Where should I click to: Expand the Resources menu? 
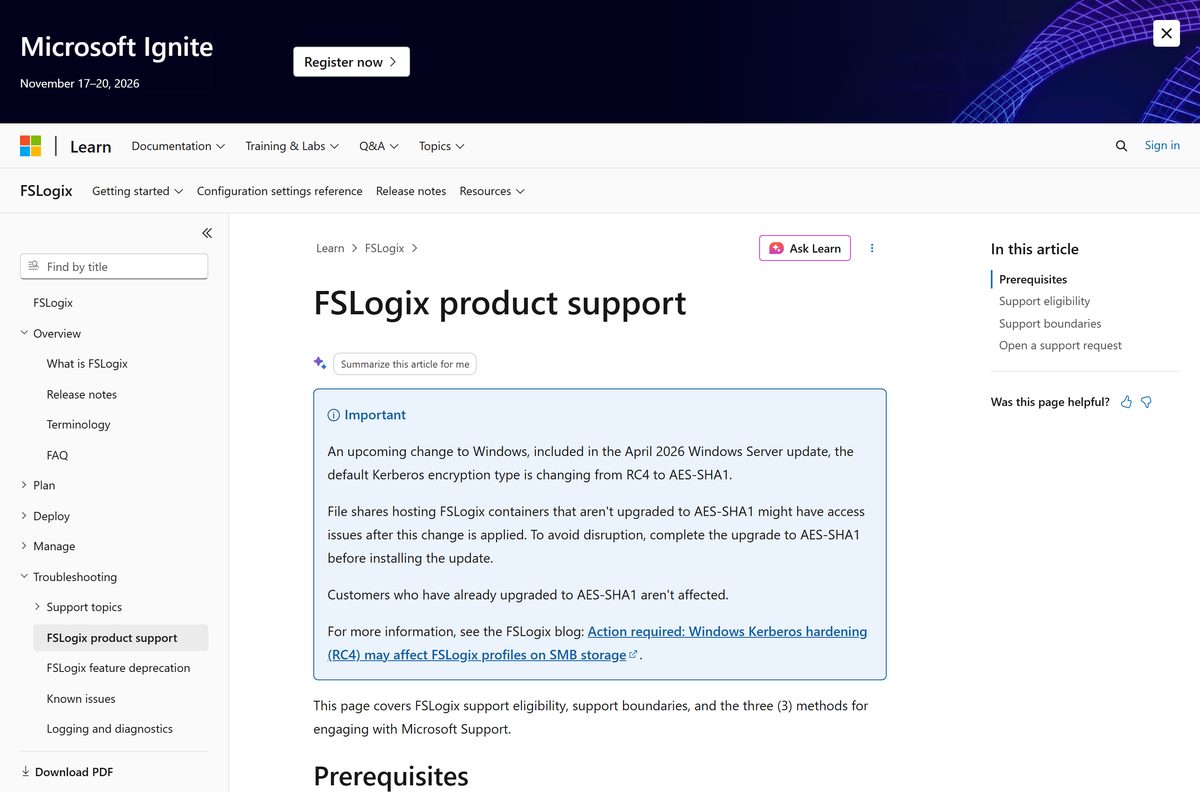(492, 191)
